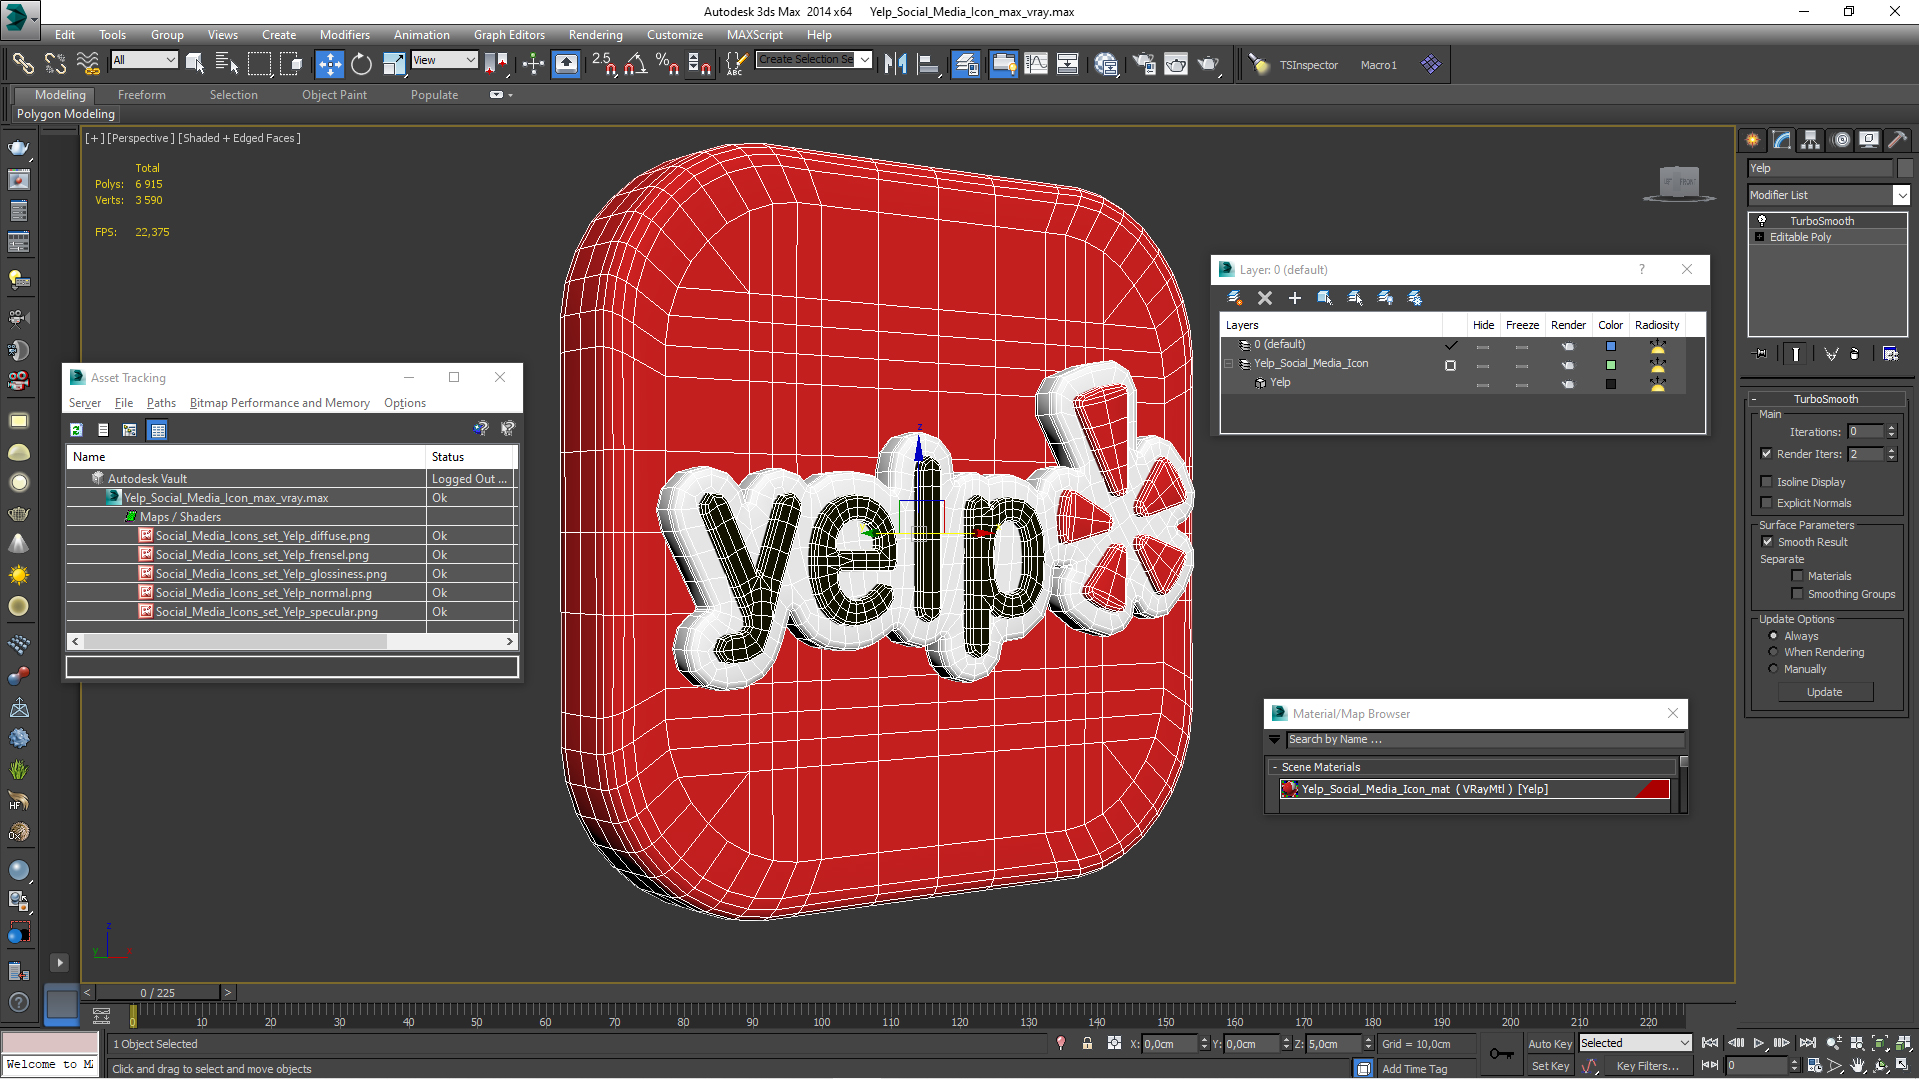Add selected objects to layer plus icon
This screenshot has width=1920, height=1080.
pos(1295,298)
